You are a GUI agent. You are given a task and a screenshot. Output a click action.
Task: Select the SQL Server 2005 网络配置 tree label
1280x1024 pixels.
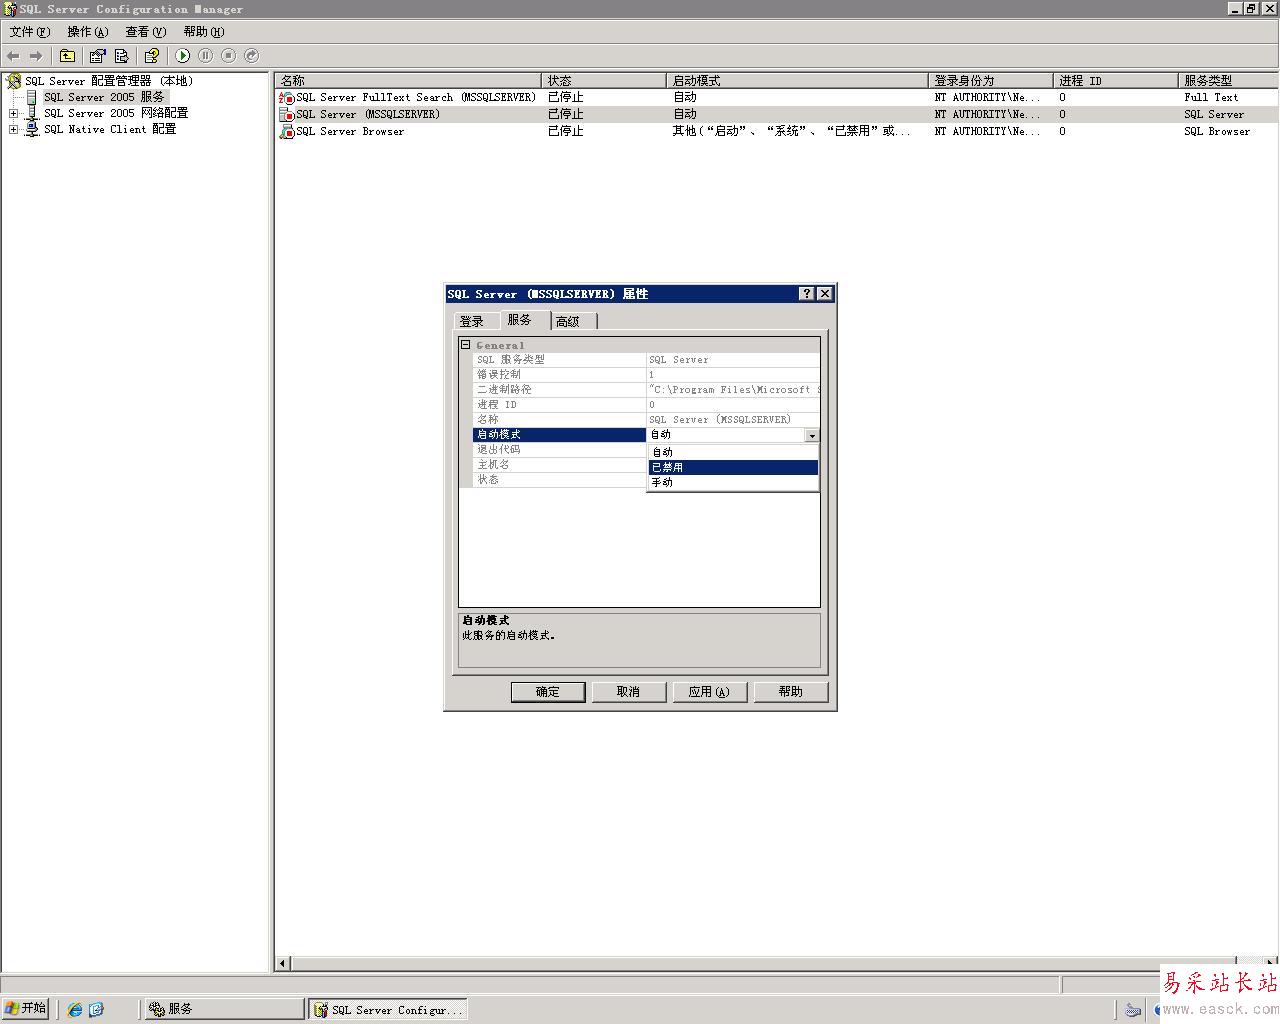coord(116,113)
